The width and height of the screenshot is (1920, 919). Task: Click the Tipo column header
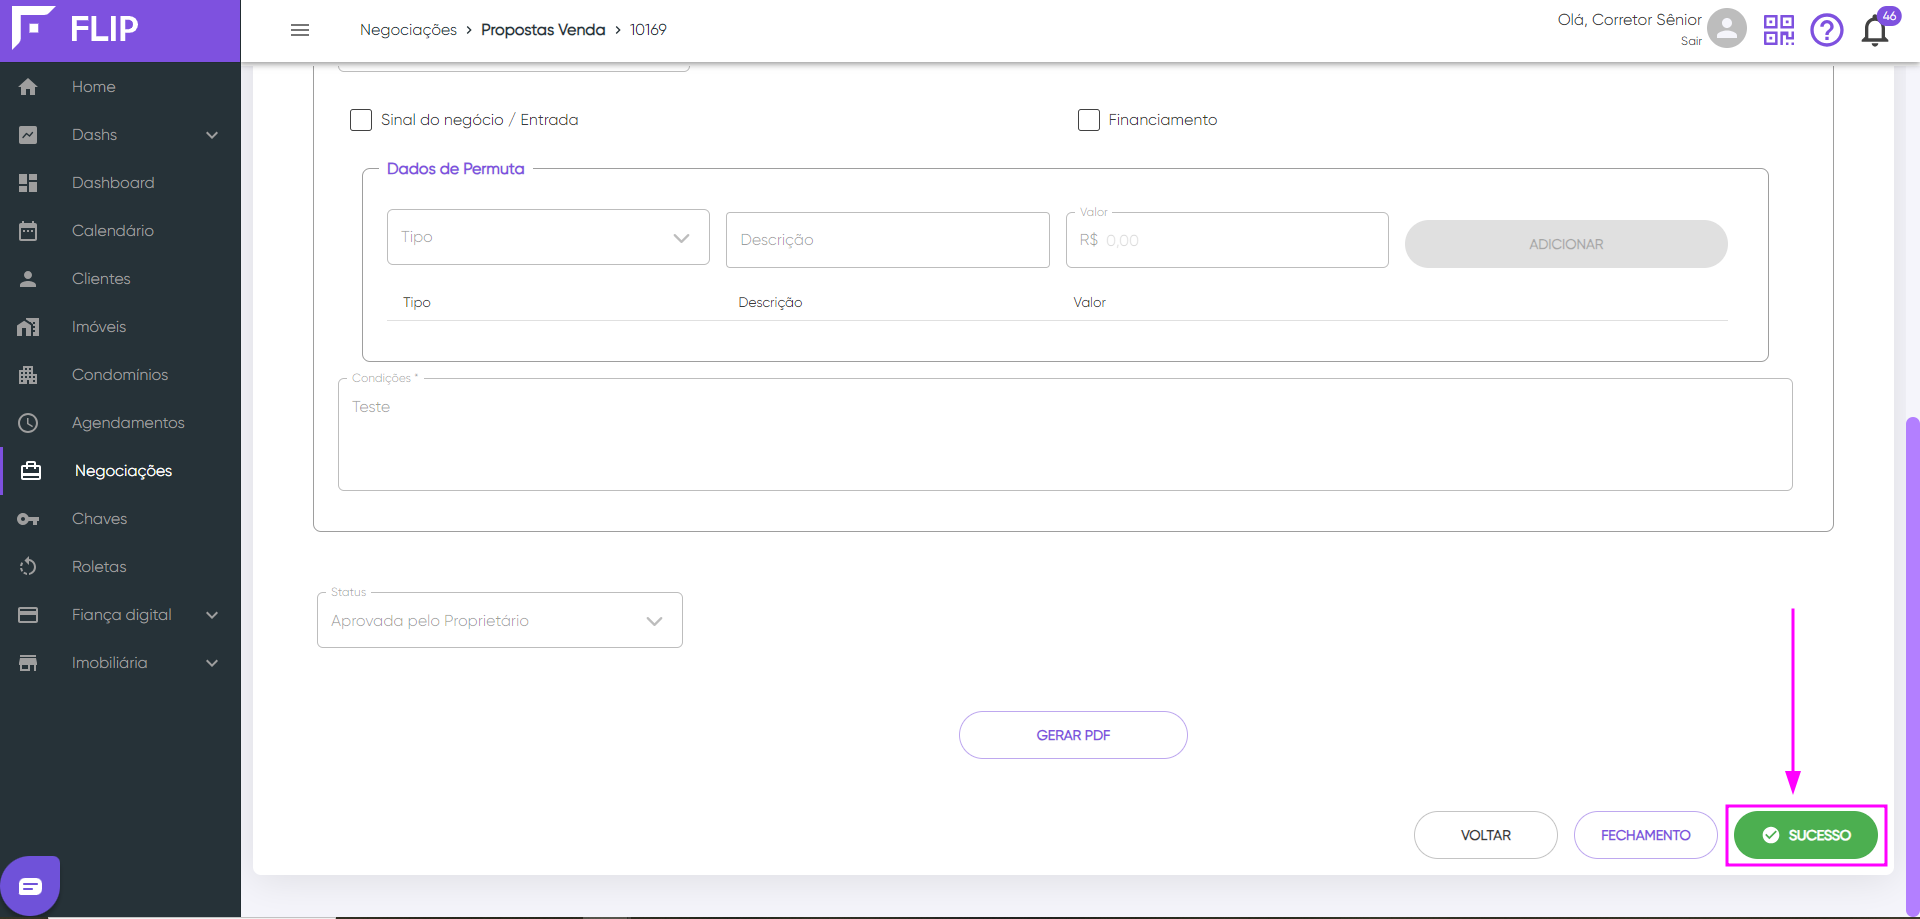[417, 302]
